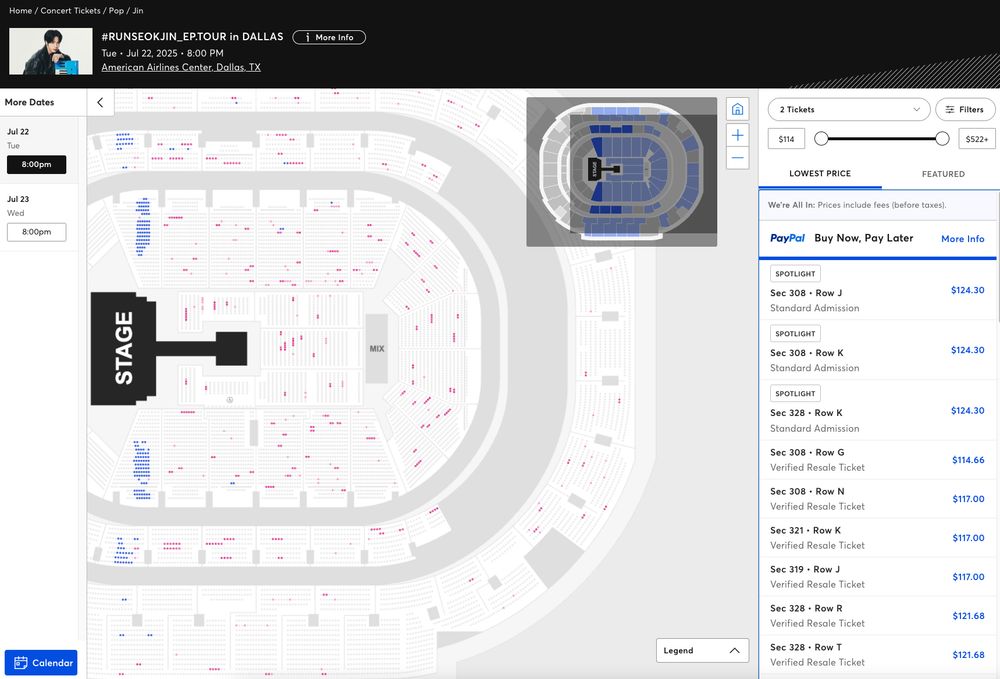The width and height of the screenshot is (1000, 679).
Task: Select Sec 321 Row K resale listing
Action: tap(878, 537)
